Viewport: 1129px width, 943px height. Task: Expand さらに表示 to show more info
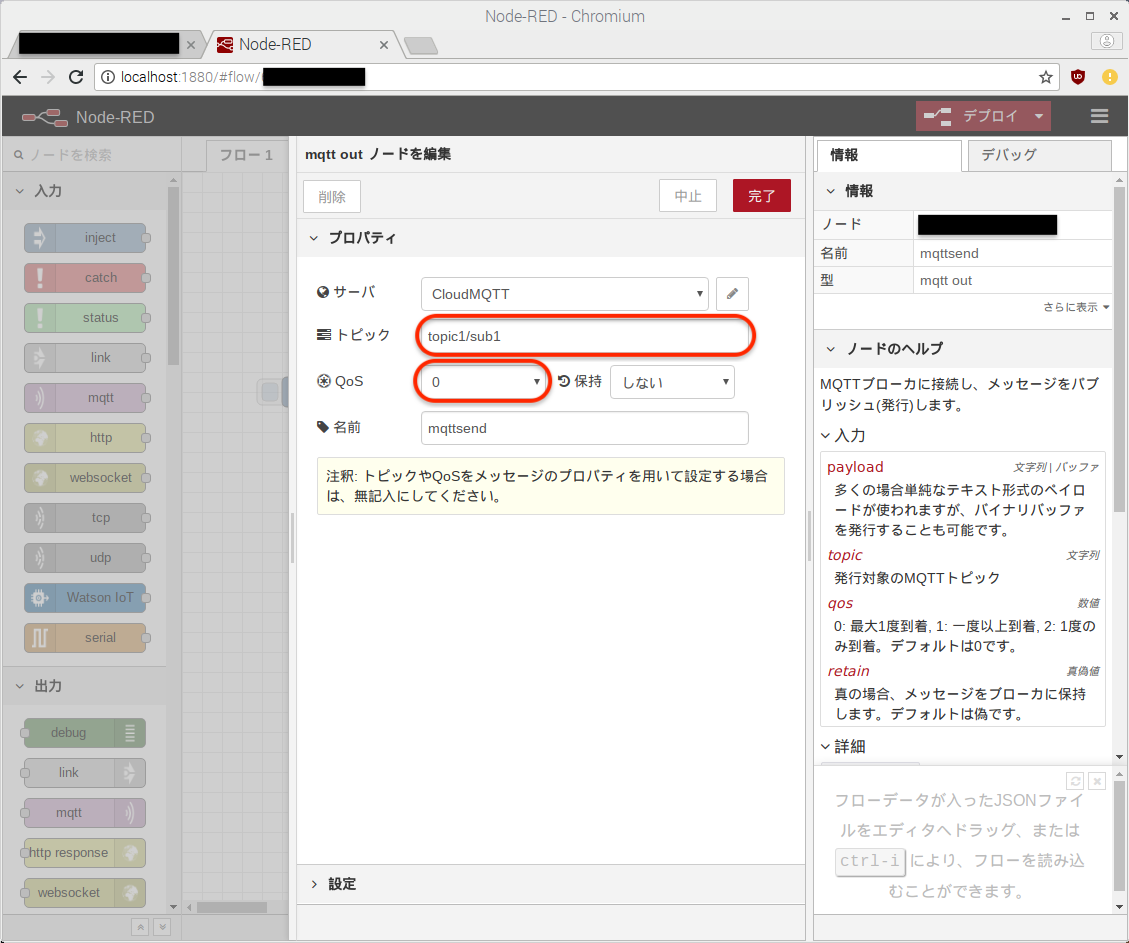click(1076, 307)
